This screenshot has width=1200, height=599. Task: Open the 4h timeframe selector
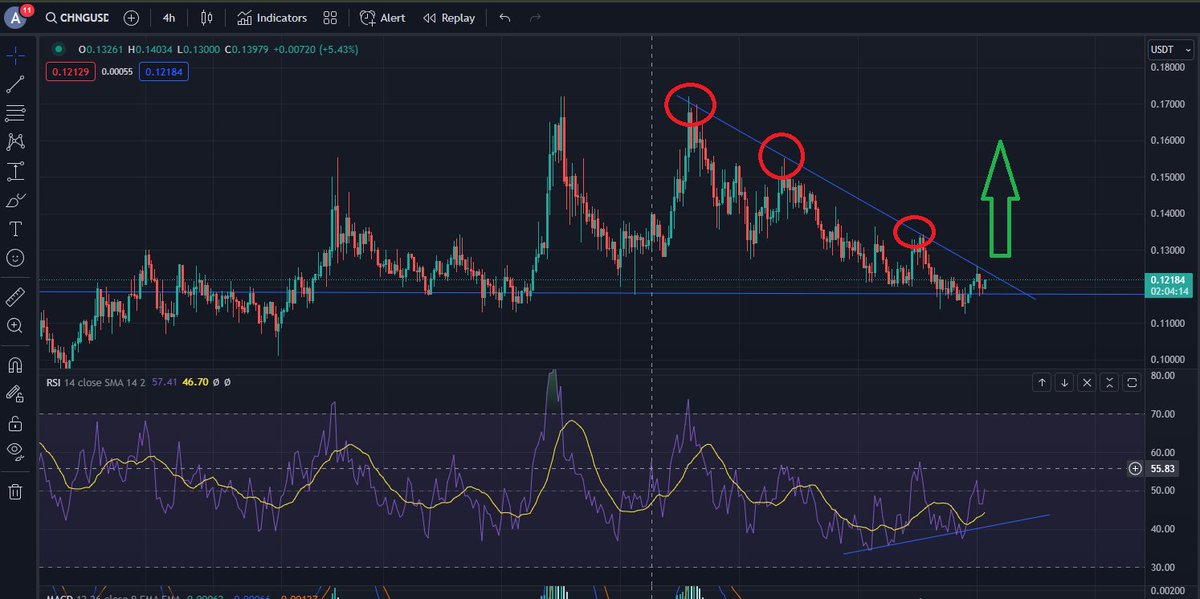click(169, 18)
